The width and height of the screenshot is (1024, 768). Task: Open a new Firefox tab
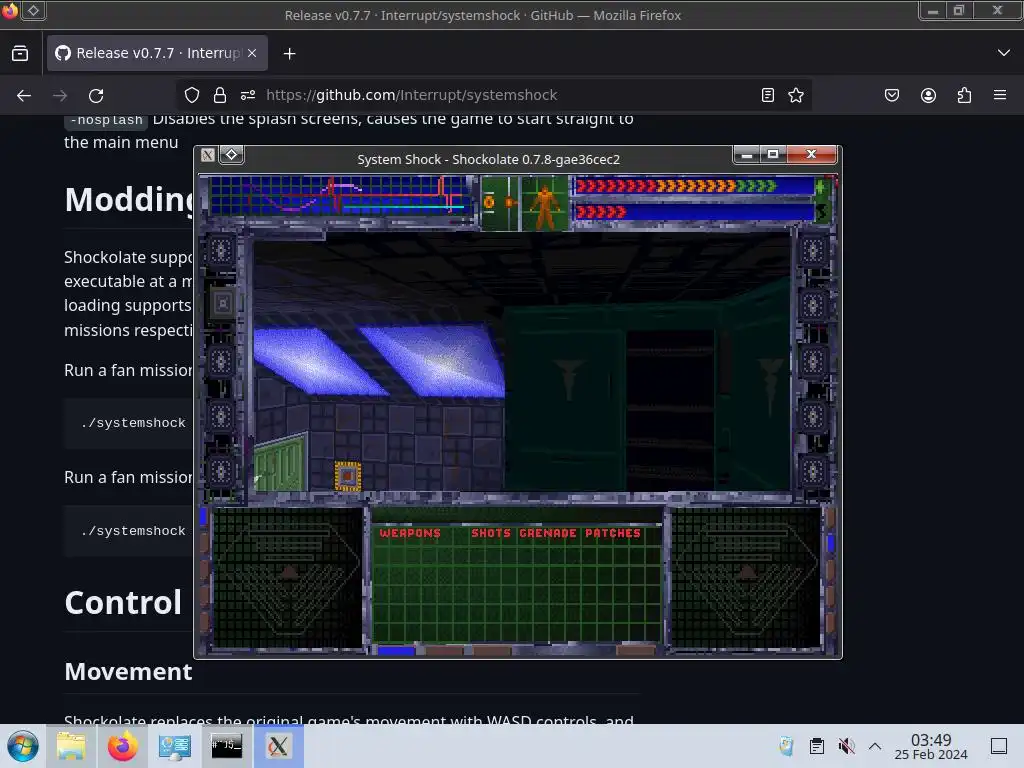(x=289, y=54)
